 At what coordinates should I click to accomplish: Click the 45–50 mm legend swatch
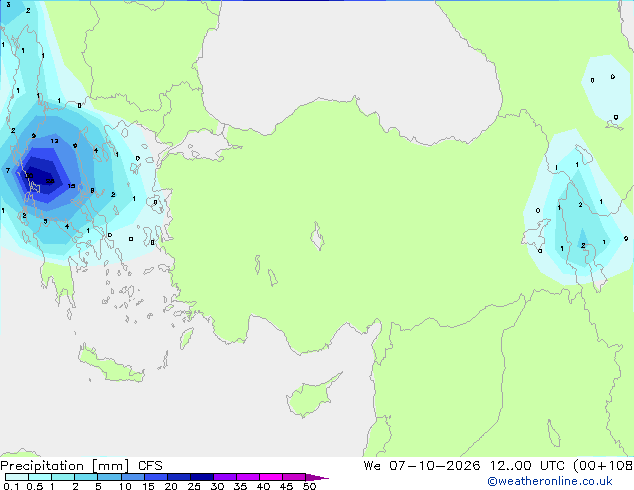click(x=294, y=477)
